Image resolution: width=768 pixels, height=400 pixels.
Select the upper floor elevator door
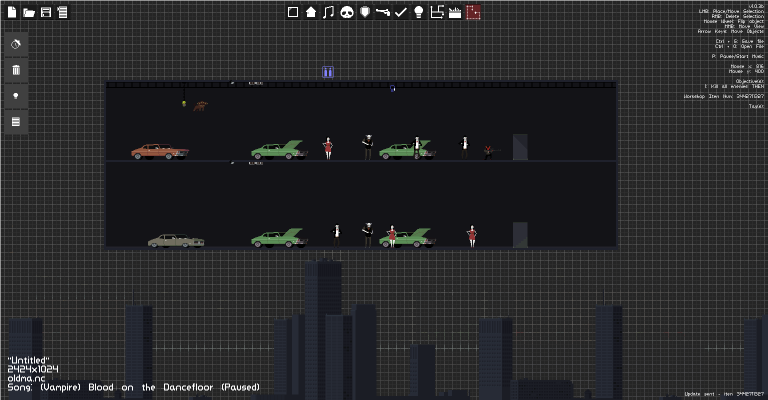click(x=520, y=147)
